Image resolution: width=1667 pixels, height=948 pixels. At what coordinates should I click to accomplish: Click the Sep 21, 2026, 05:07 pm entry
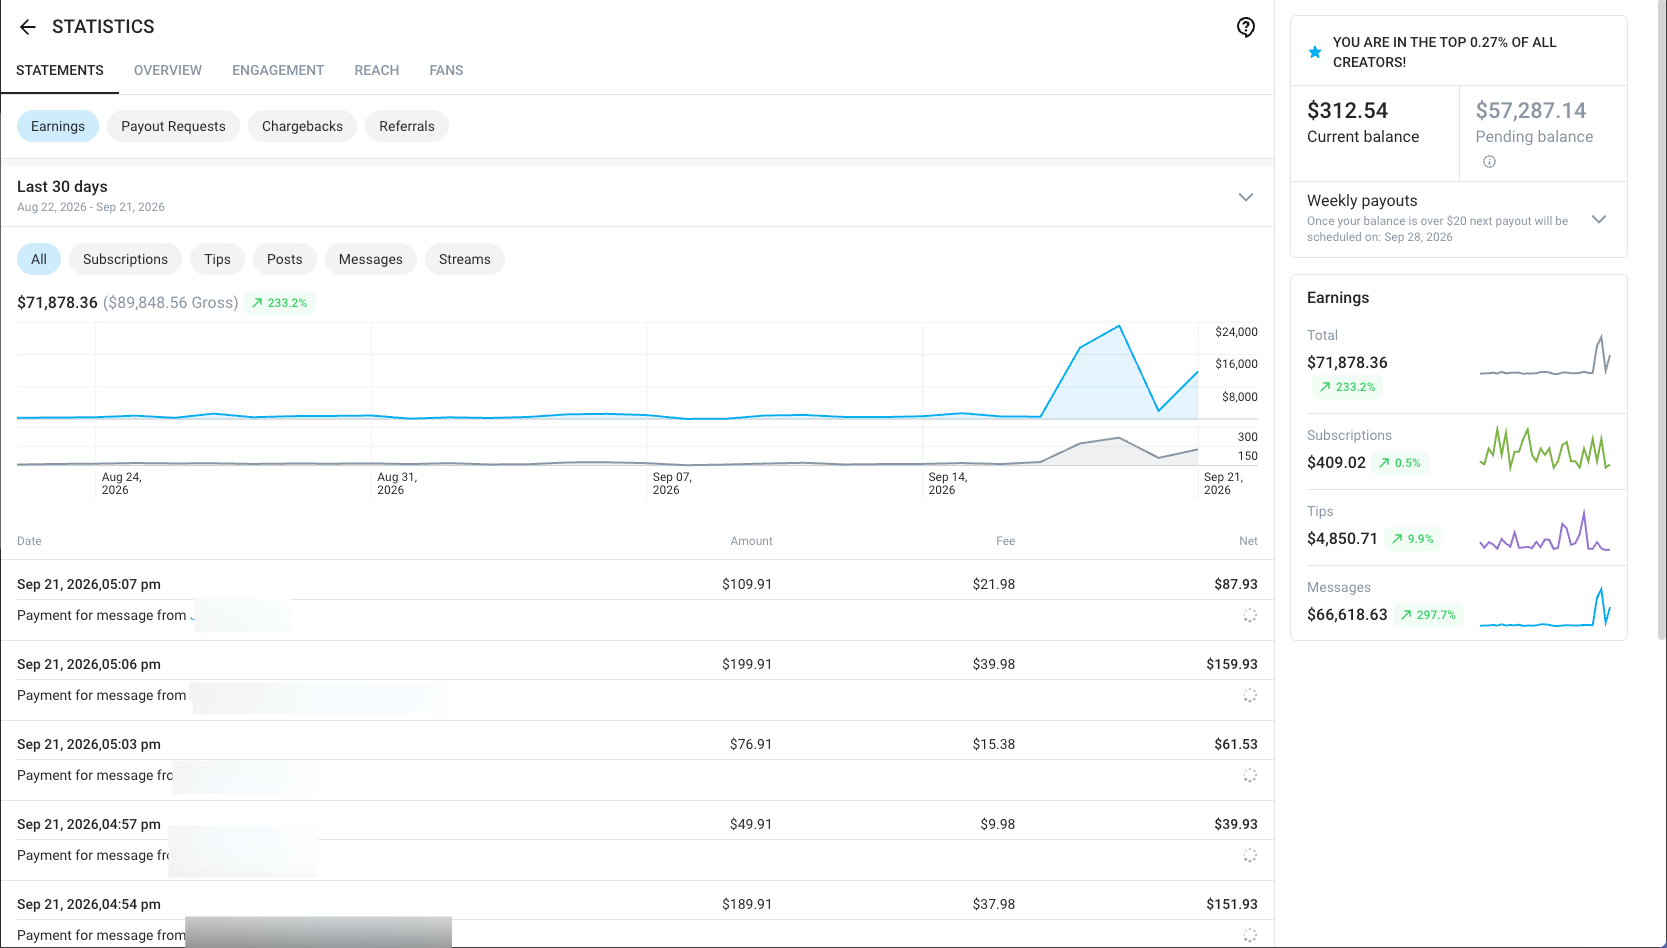(x=89, y=584)
